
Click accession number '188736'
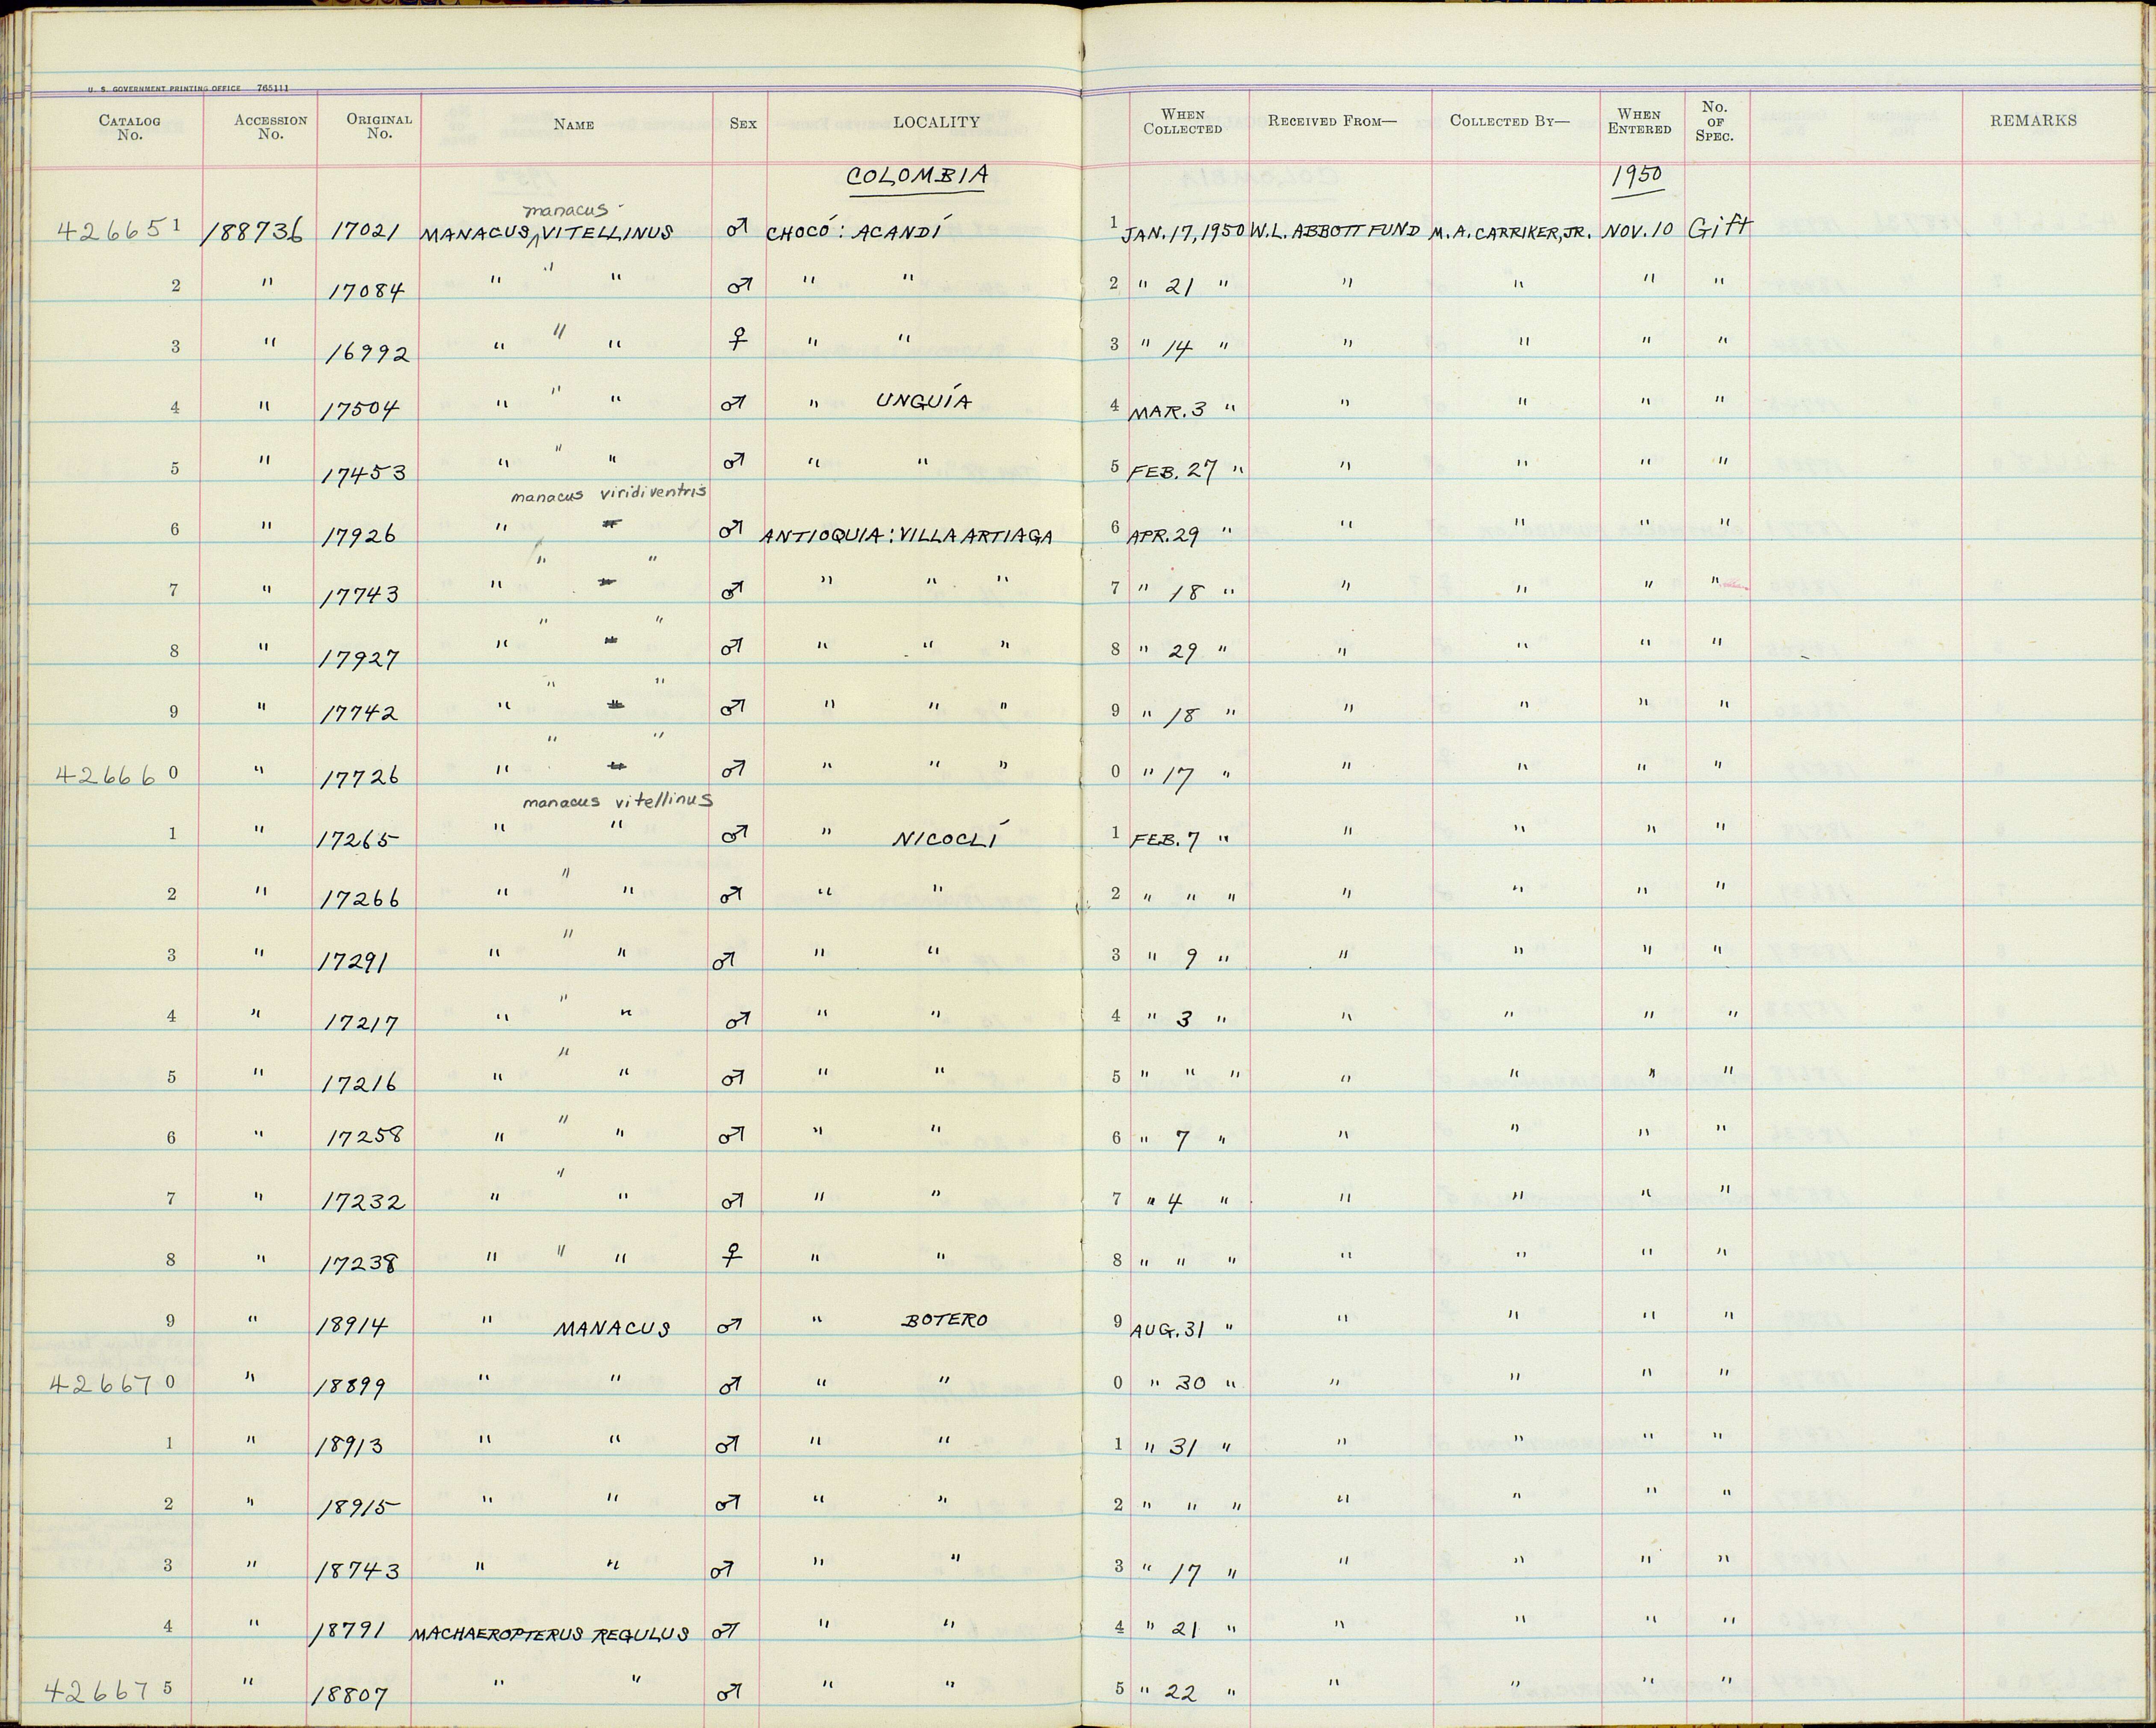coord(251,232)
